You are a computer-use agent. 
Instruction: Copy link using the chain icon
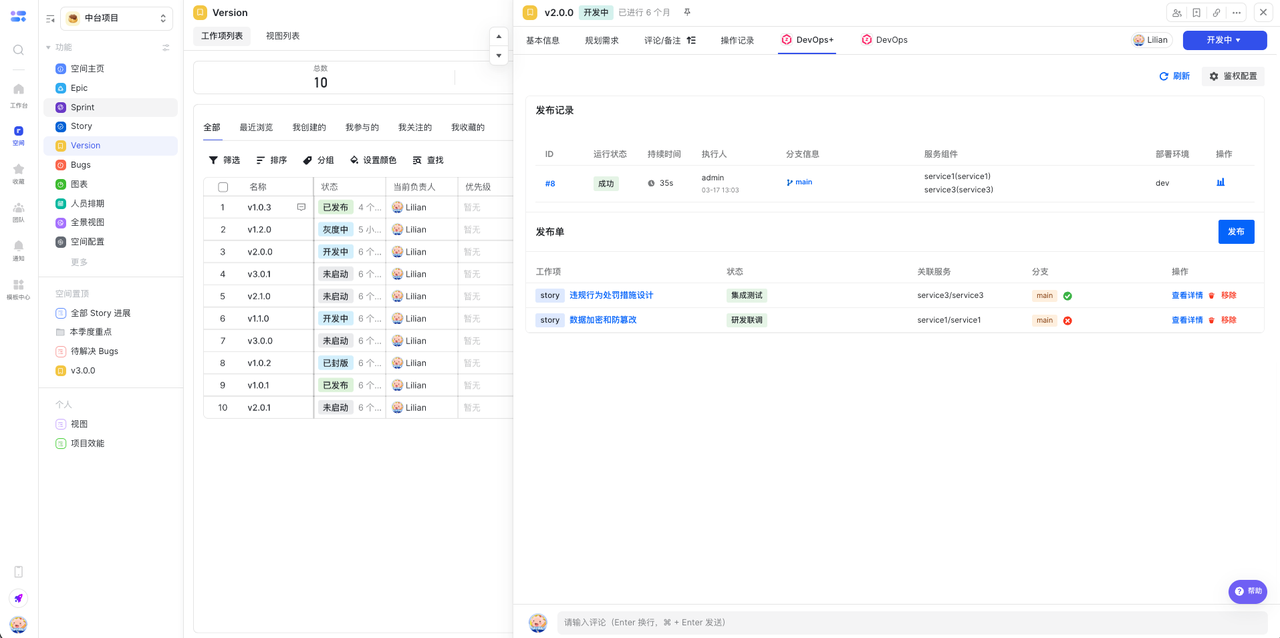[x=1216, y=13]
